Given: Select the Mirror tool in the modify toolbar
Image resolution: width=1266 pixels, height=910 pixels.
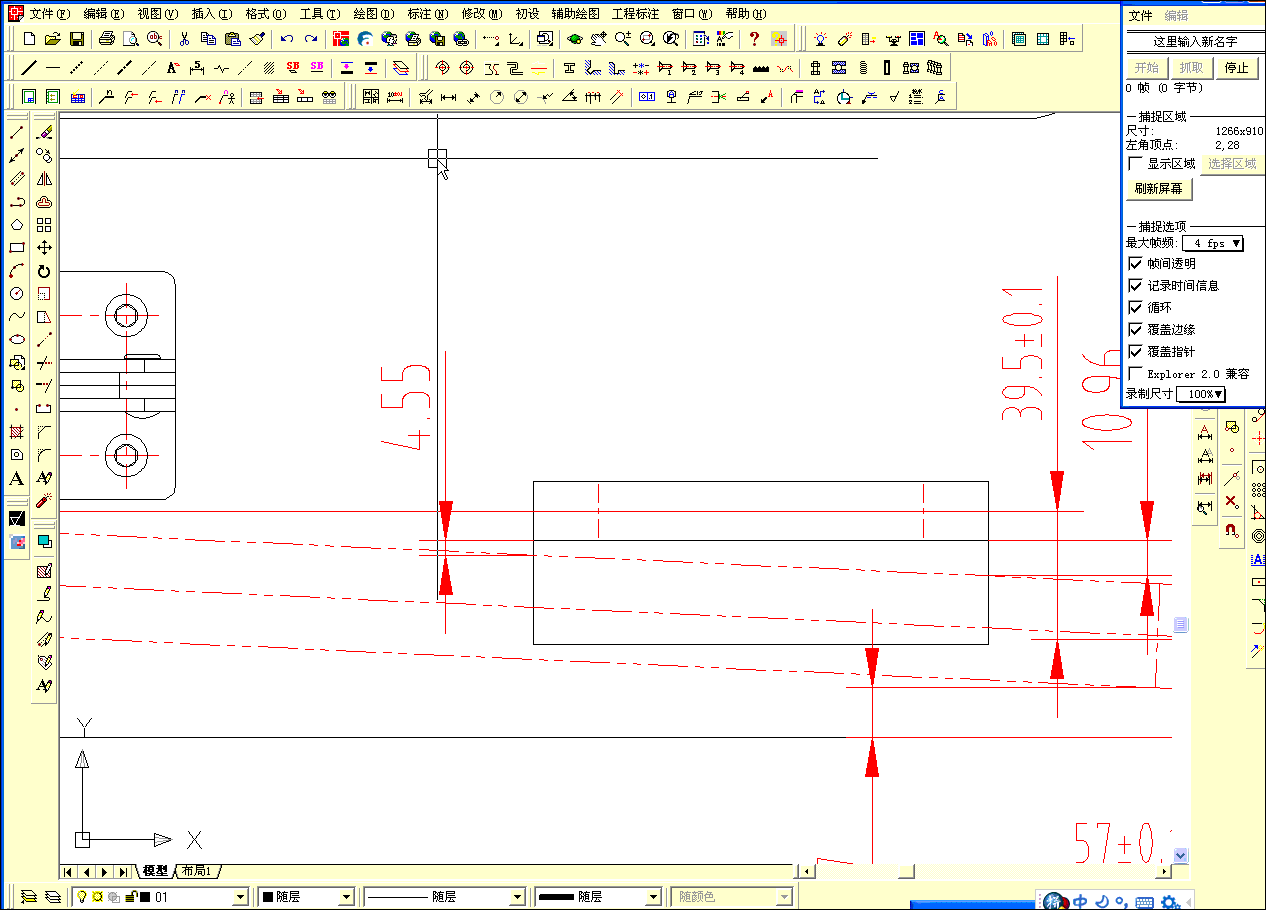Looking at the screenshot, I should click(x=44, y=180).
